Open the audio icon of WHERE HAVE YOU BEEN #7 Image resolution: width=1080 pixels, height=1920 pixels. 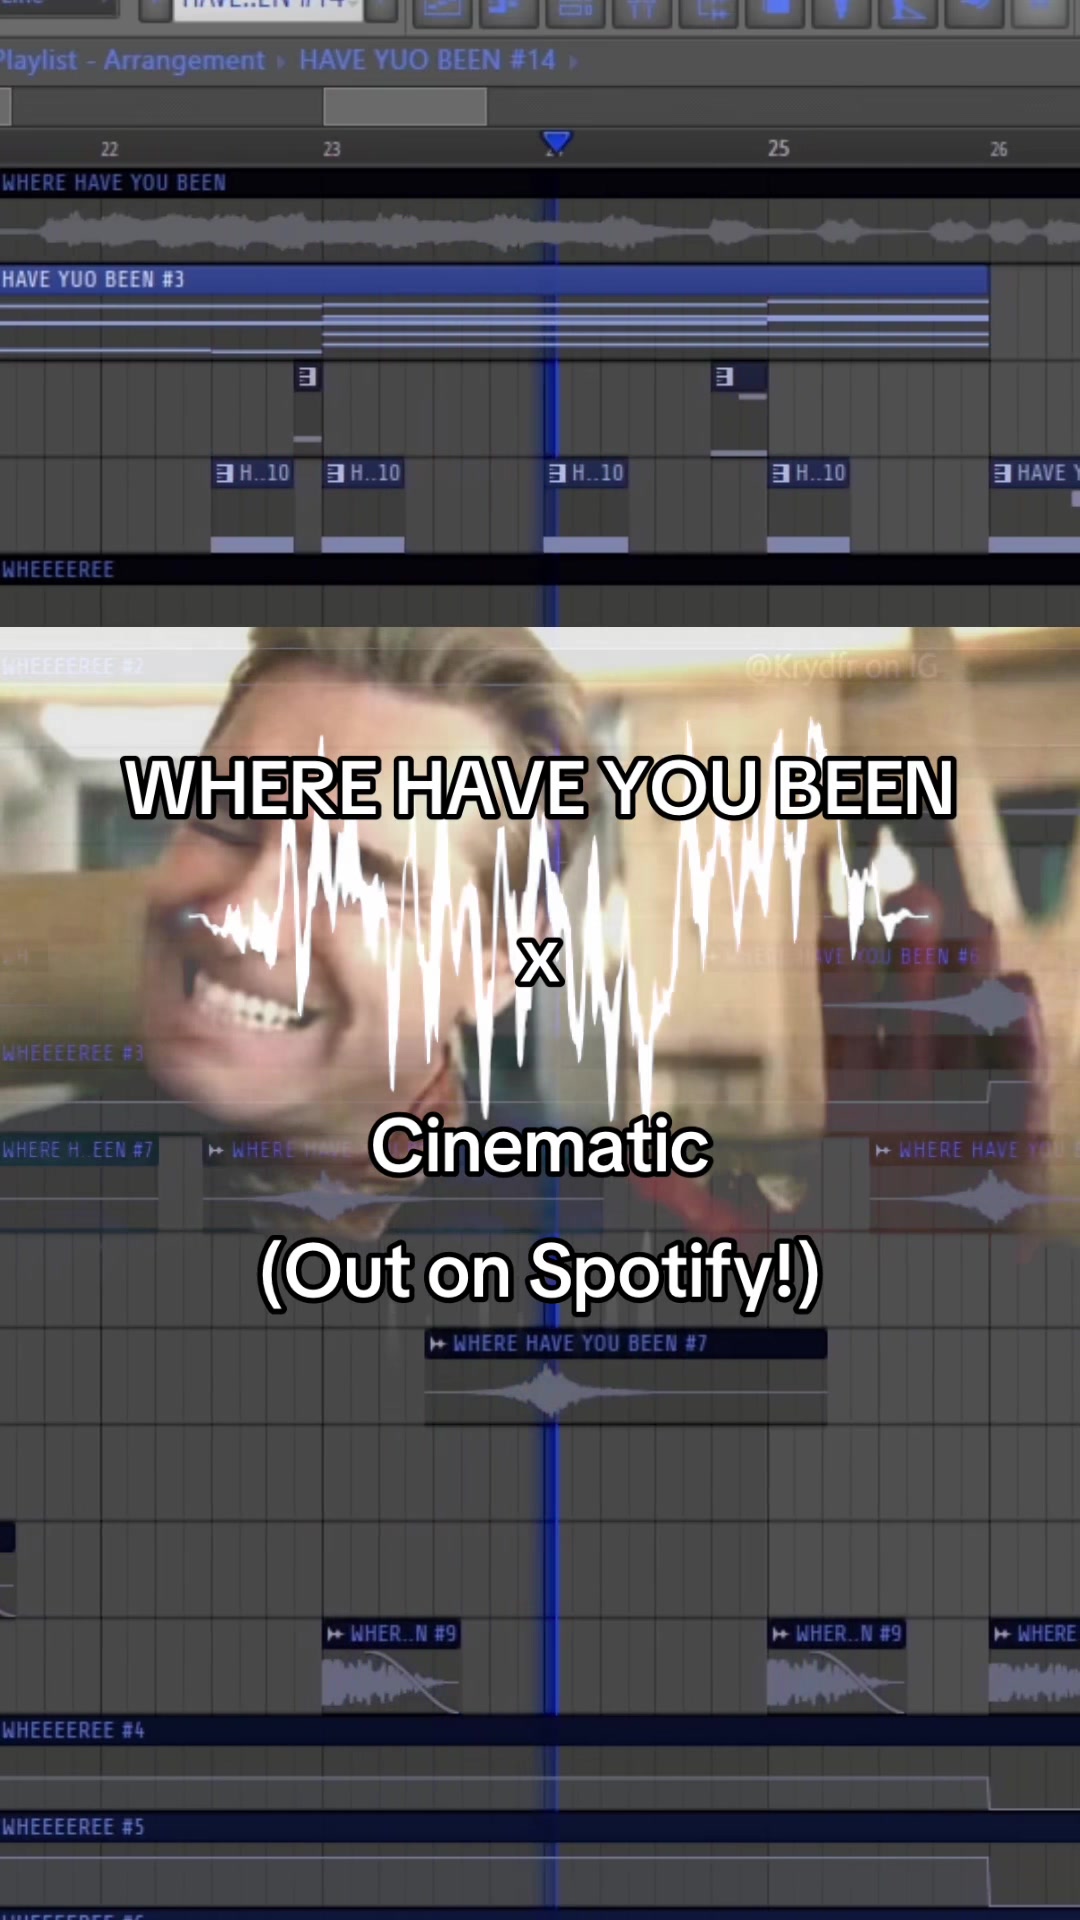438,1344
